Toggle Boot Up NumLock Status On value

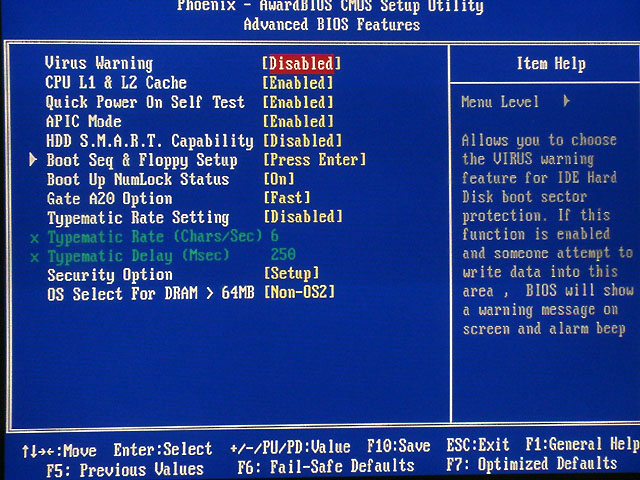coord(279,179)
